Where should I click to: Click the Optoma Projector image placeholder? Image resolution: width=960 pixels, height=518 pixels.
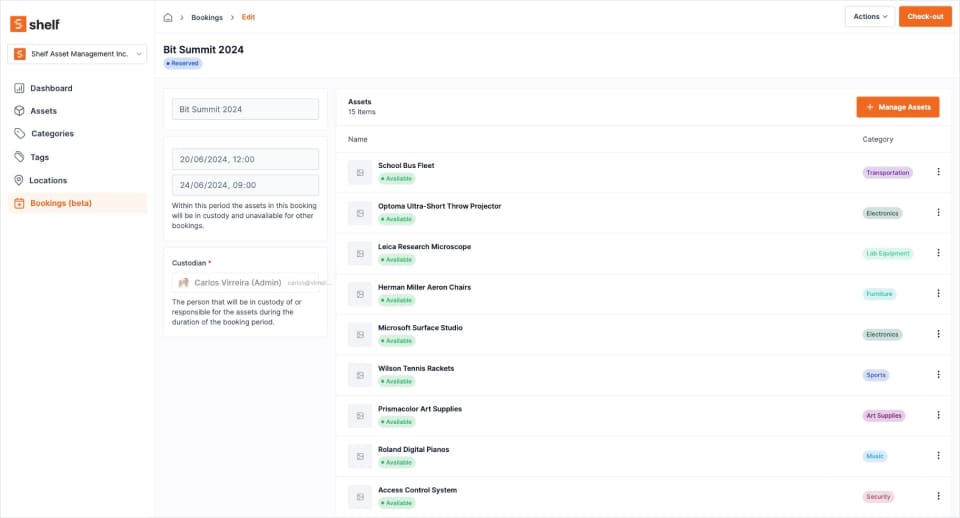tap(360, 213)
